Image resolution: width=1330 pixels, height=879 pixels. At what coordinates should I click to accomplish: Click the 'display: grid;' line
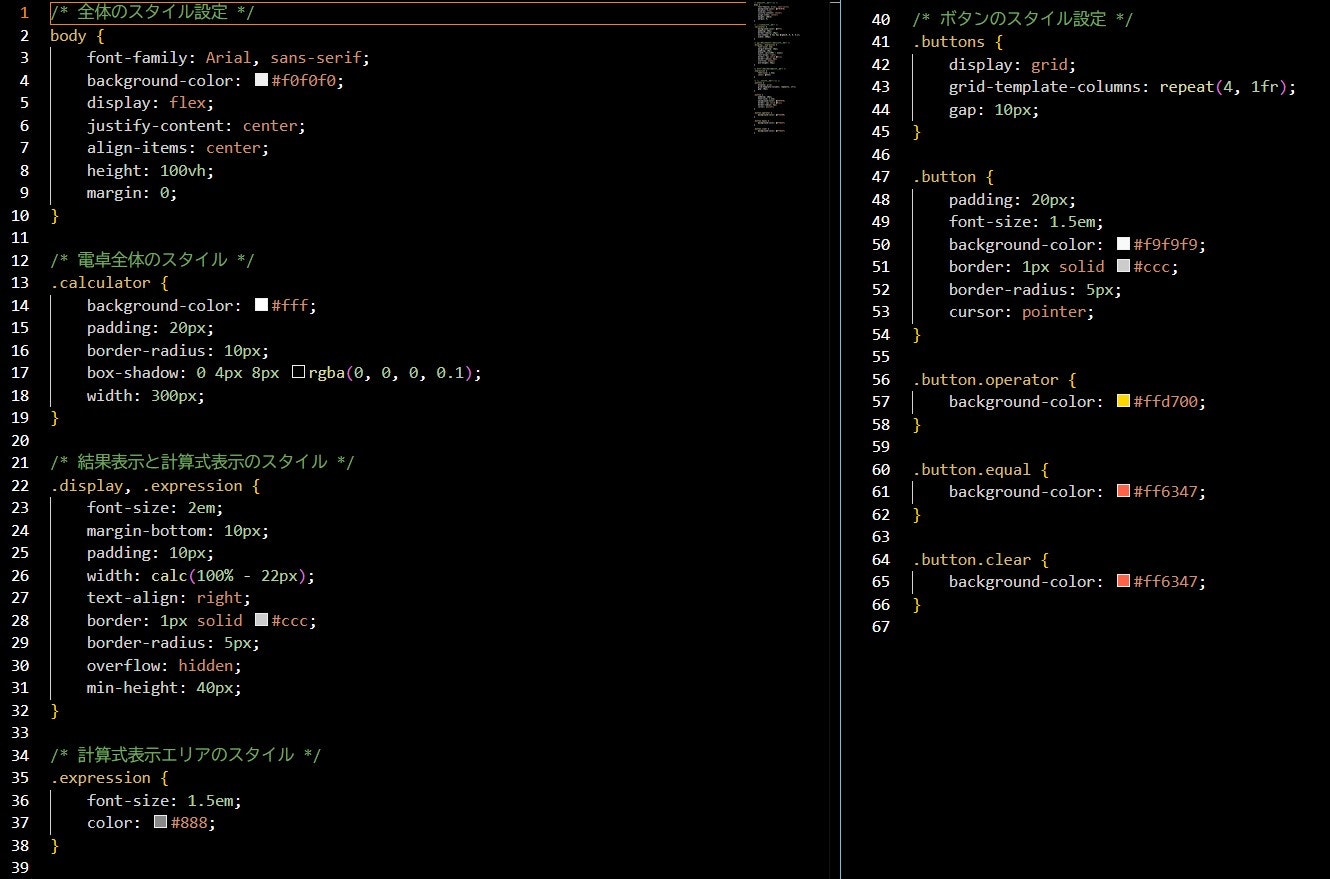[1012, 65]
